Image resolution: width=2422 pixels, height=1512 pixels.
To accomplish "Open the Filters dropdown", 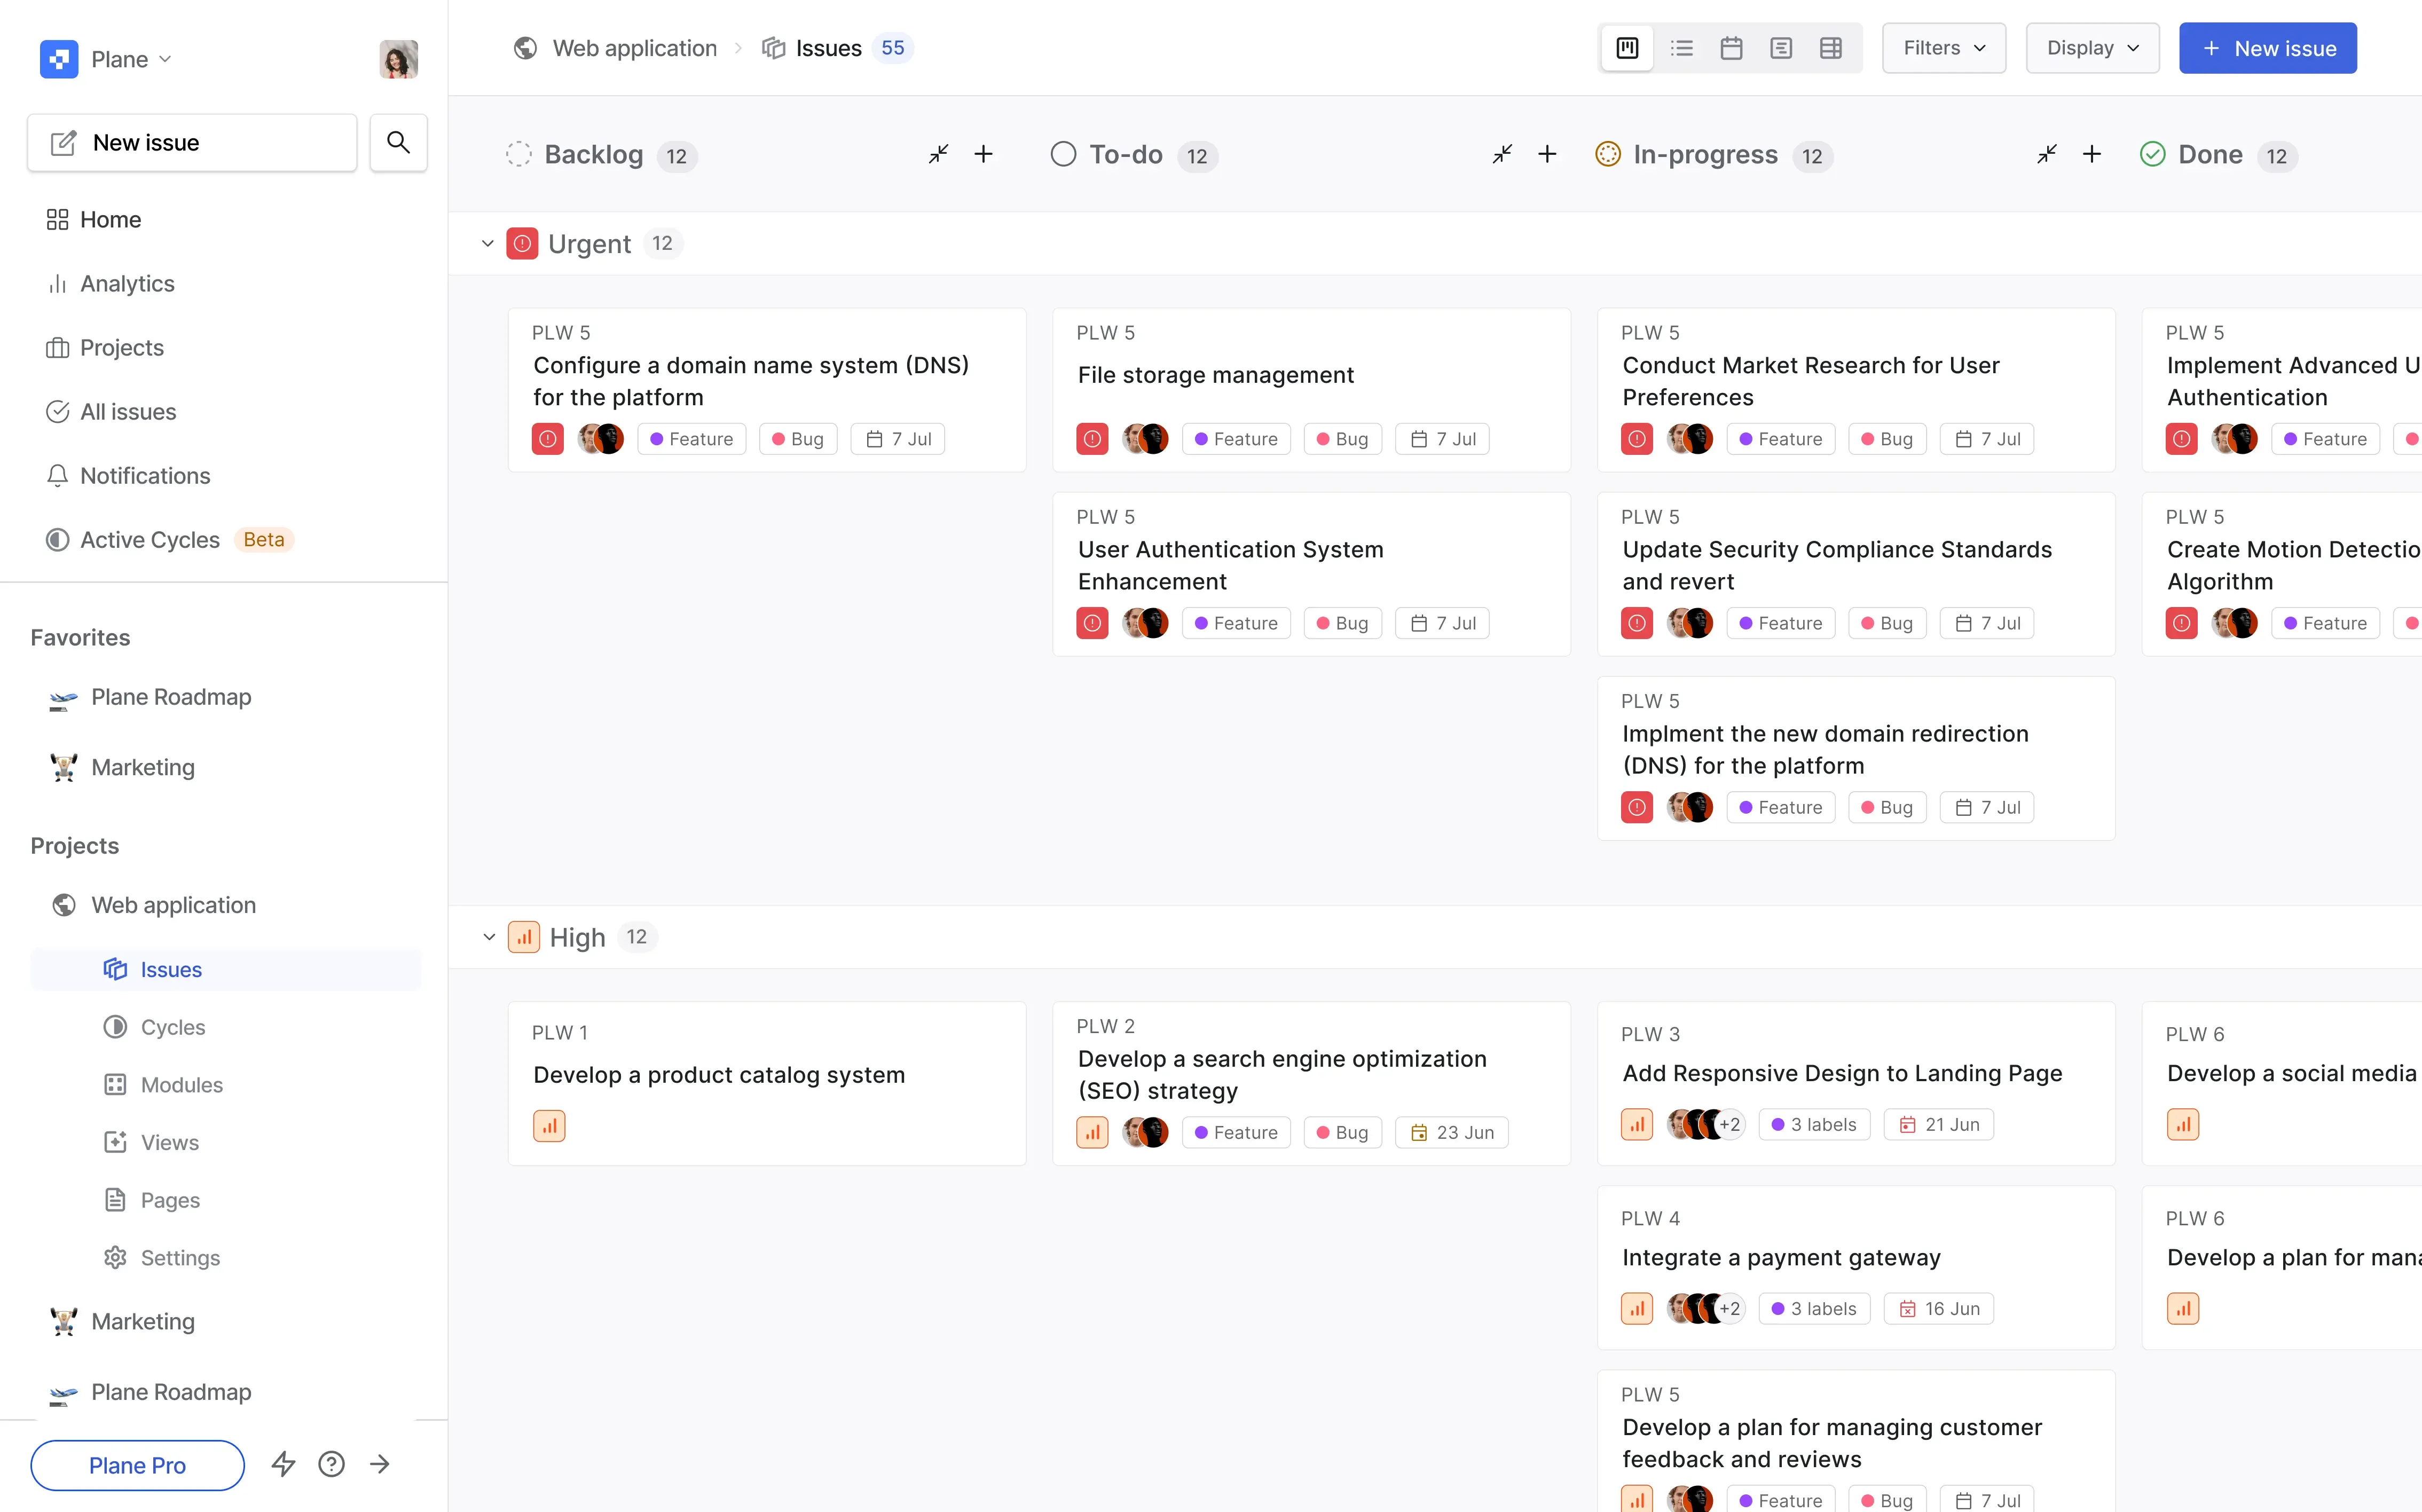I will (1943, 48).
